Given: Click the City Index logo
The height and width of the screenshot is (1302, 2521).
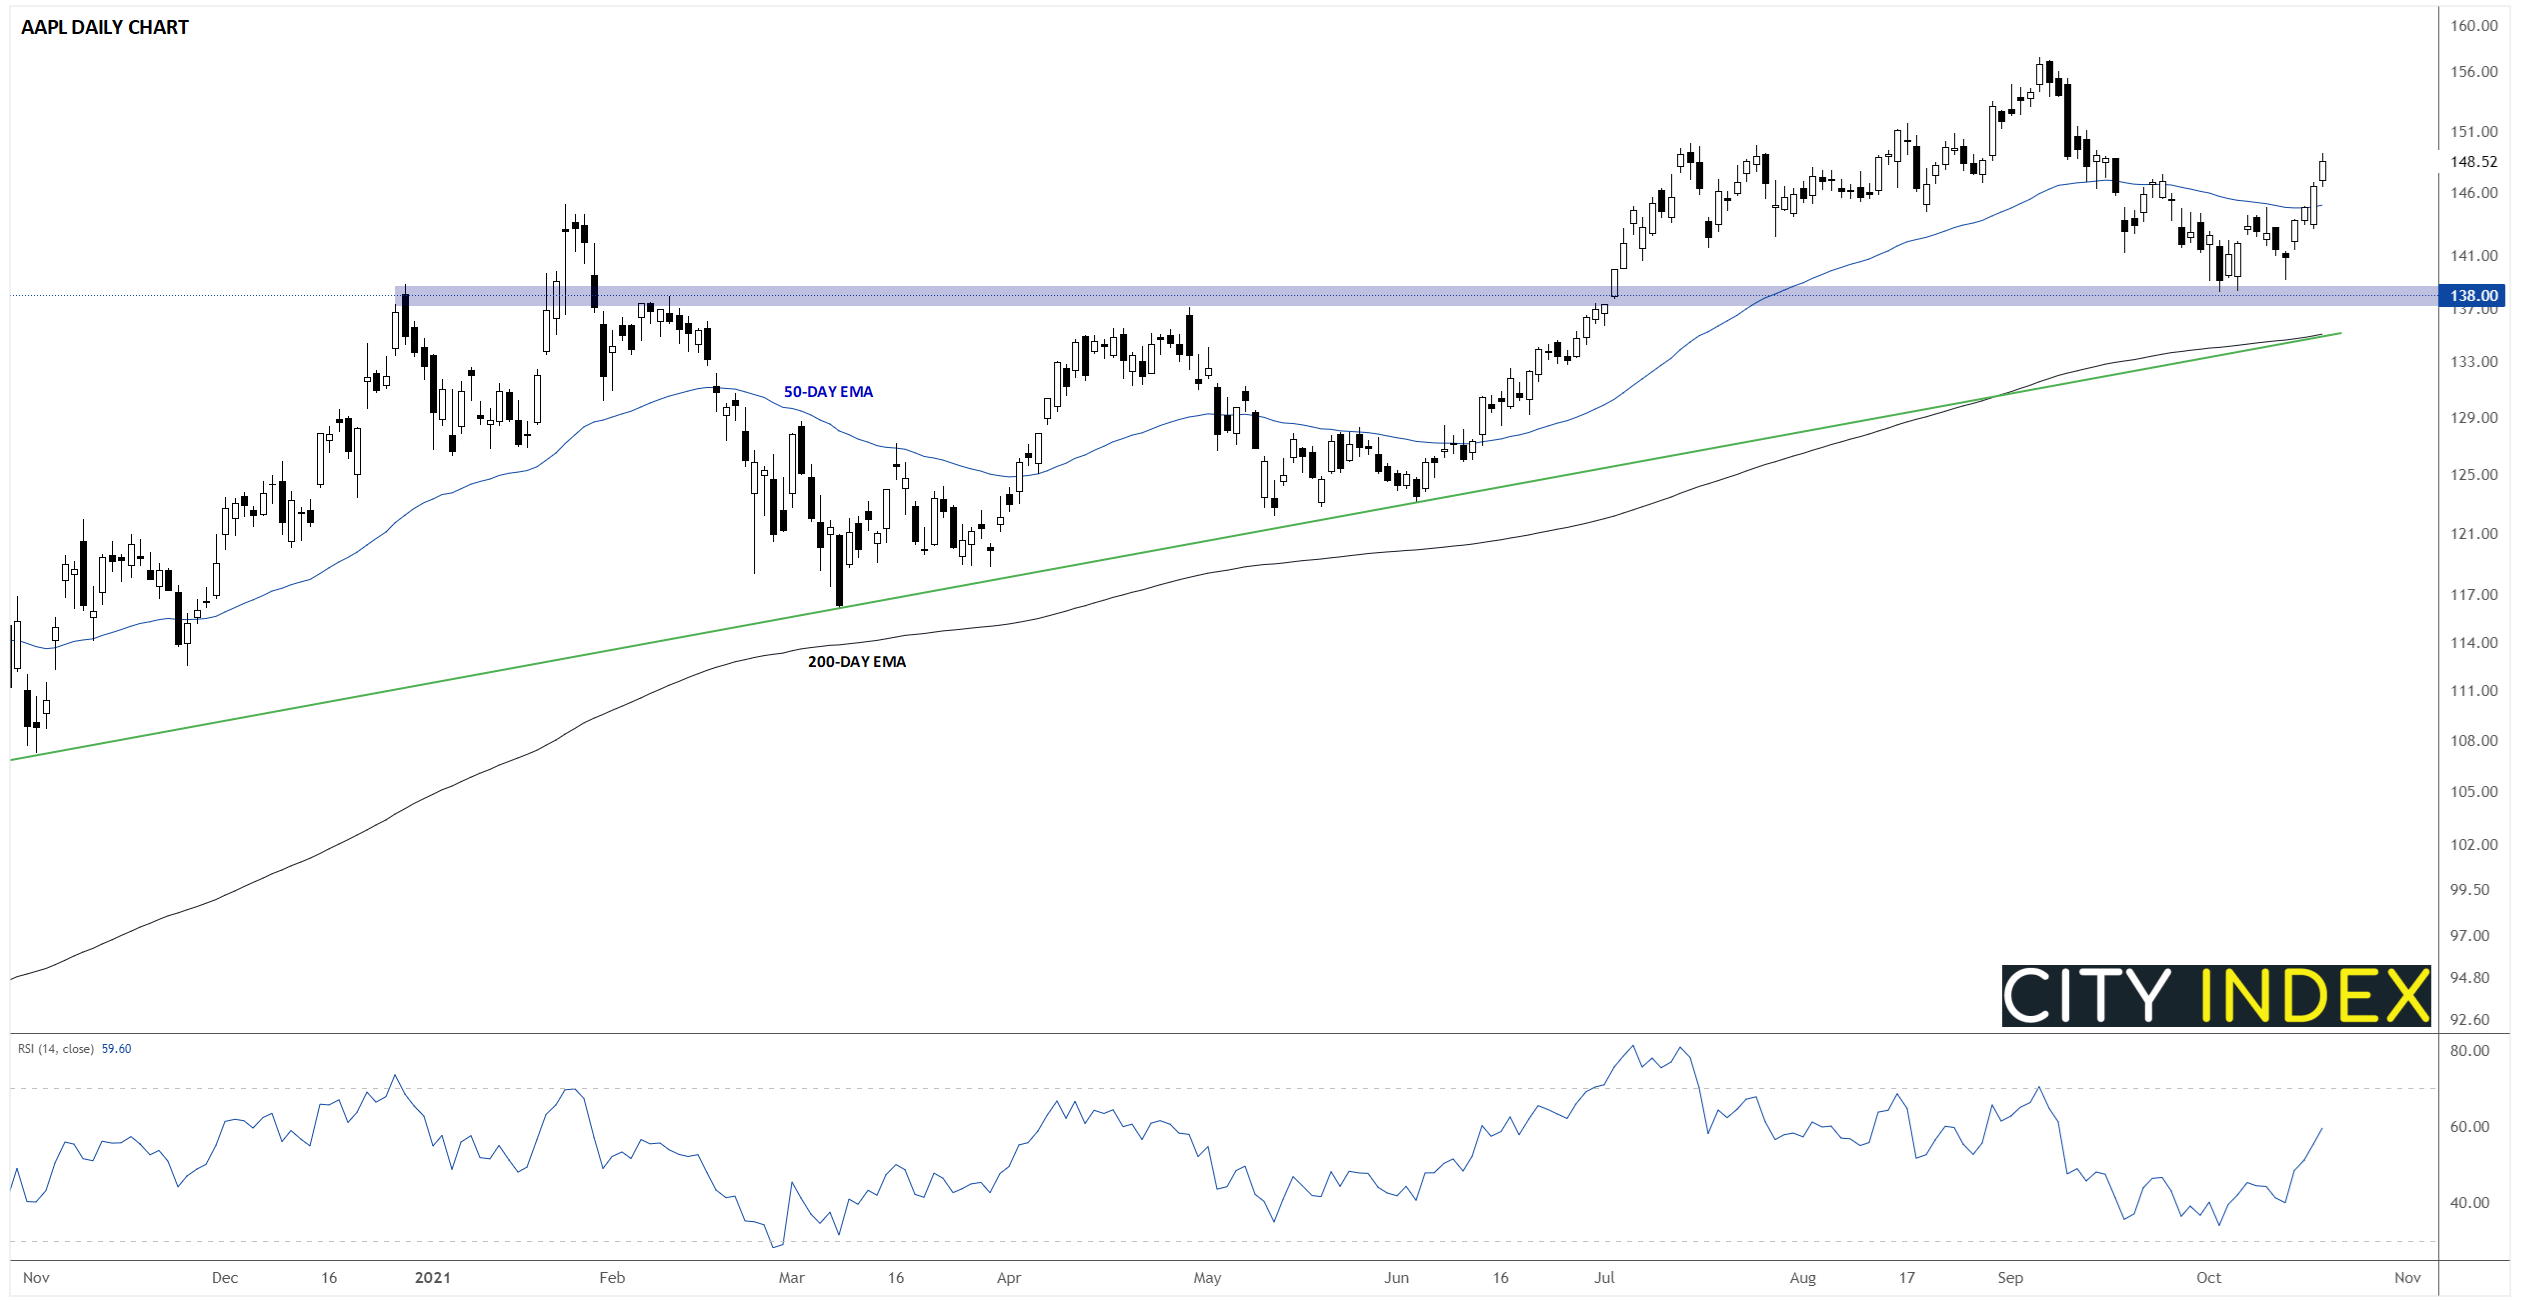Looking at the screenshot, I should tap(2215, 995).
